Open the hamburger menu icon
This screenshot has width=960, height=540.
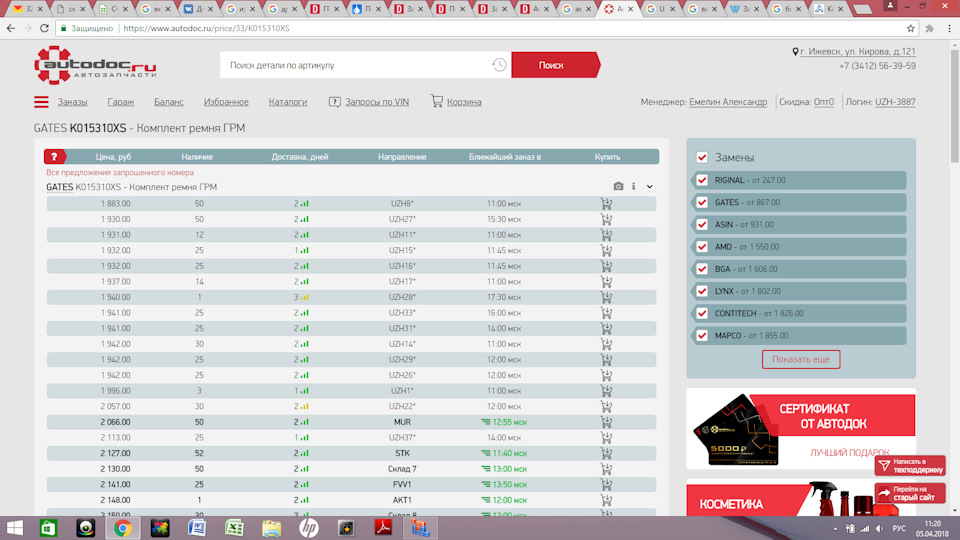(x=41, y=102)
